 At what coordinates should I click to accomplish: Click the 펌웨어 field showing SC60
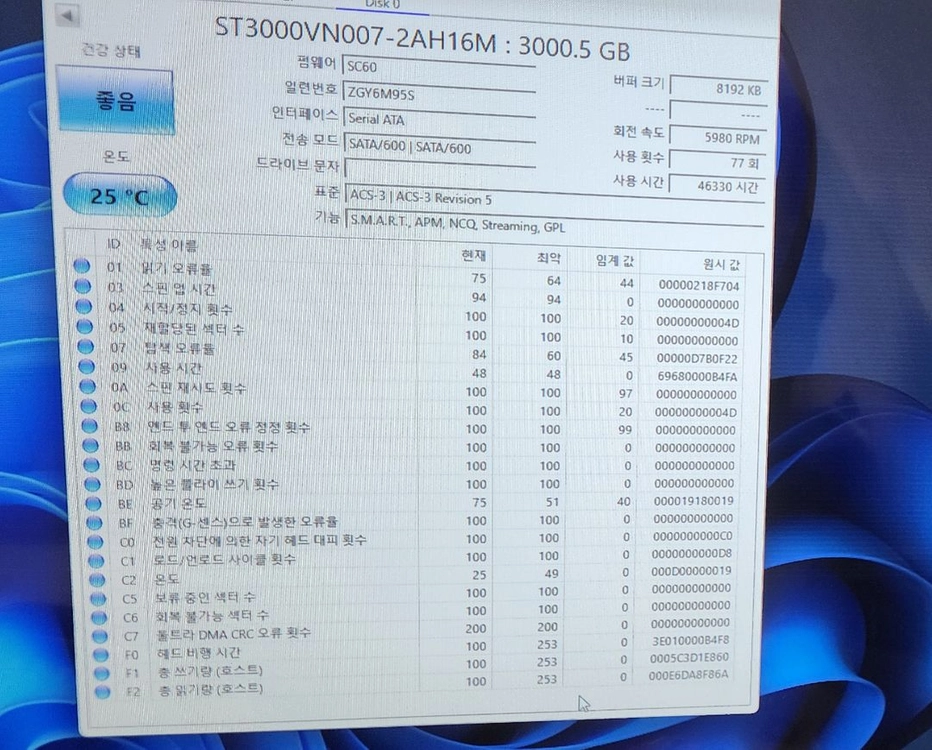tap(439, 67)
